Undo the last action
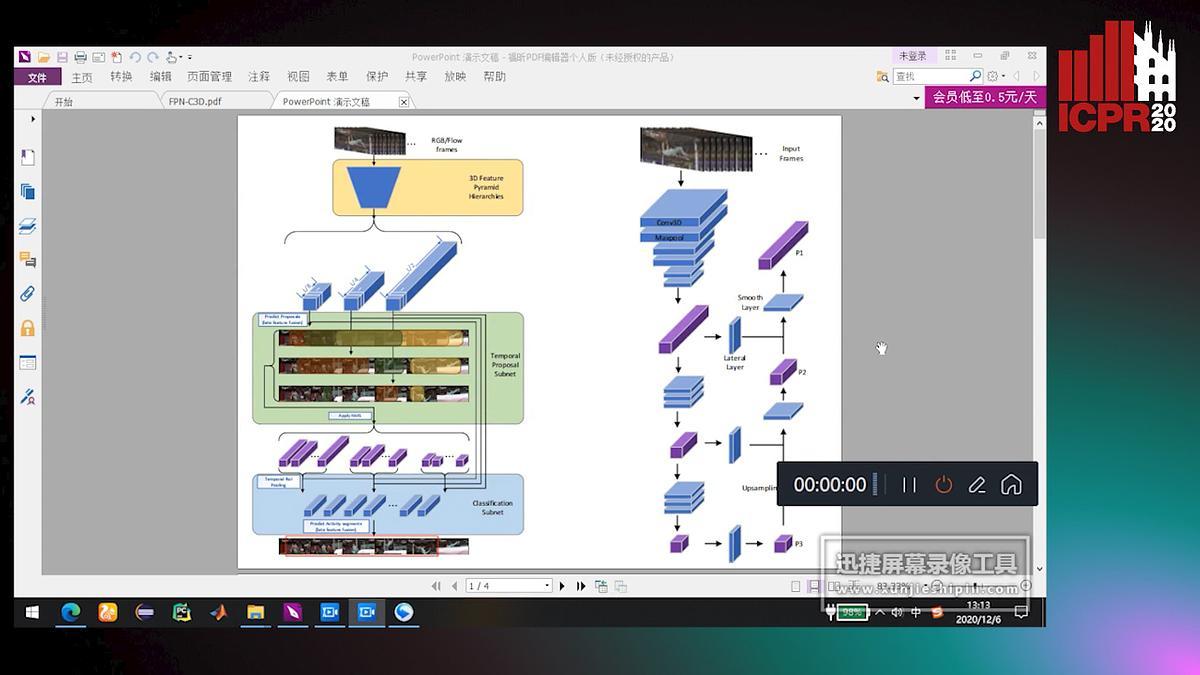The height and width of the screenshot is (675, 1200). [135, 57]
